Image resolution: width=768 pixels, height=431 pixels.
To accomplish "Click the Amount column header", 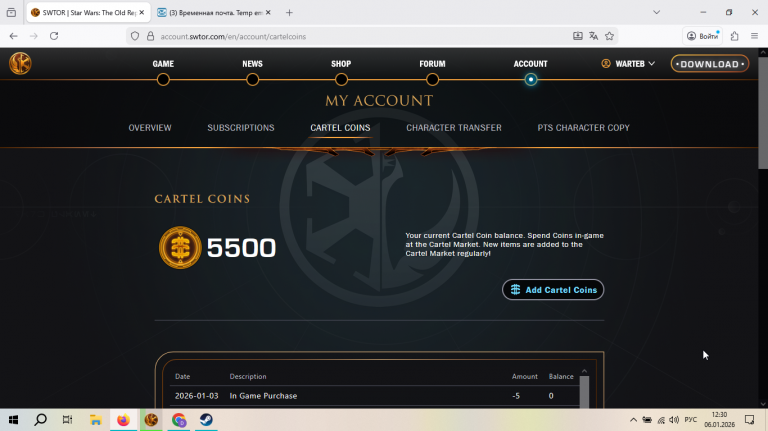I will tap(525, 377).
